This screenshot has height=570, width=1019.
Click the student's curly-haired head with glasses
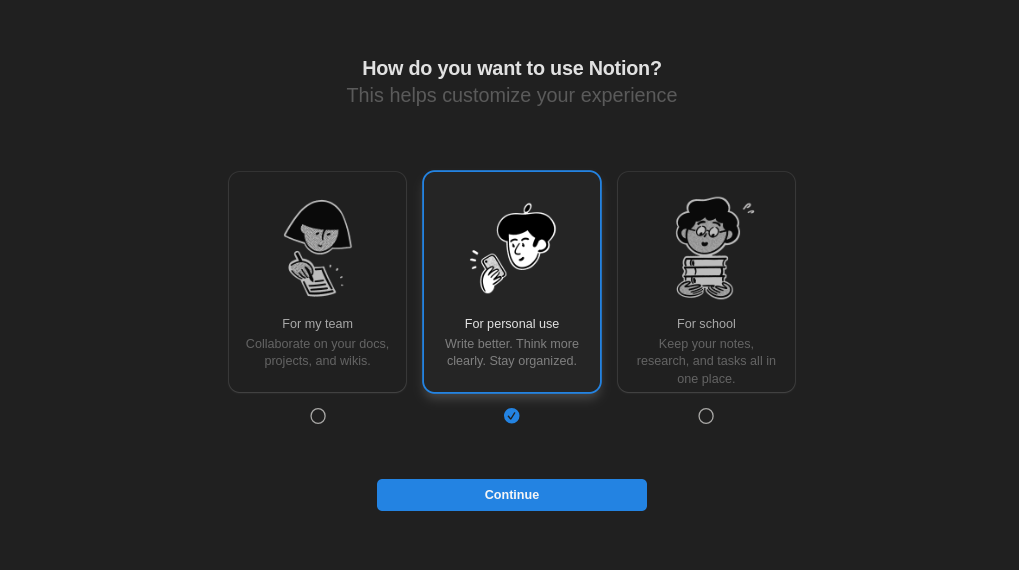pos(707,225)
